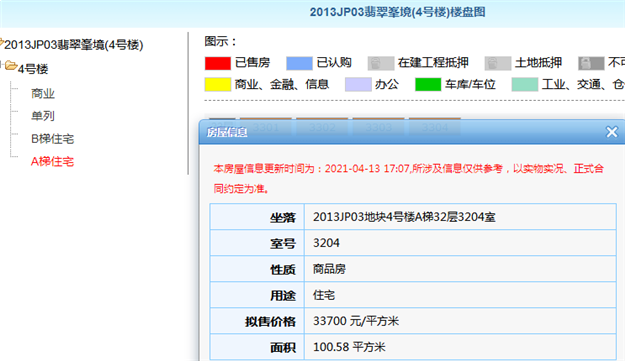Click the price 33700 元/平方米
The width and height of the screenshot is (625, 361).
pyautogui.click(x=356, y=321)
